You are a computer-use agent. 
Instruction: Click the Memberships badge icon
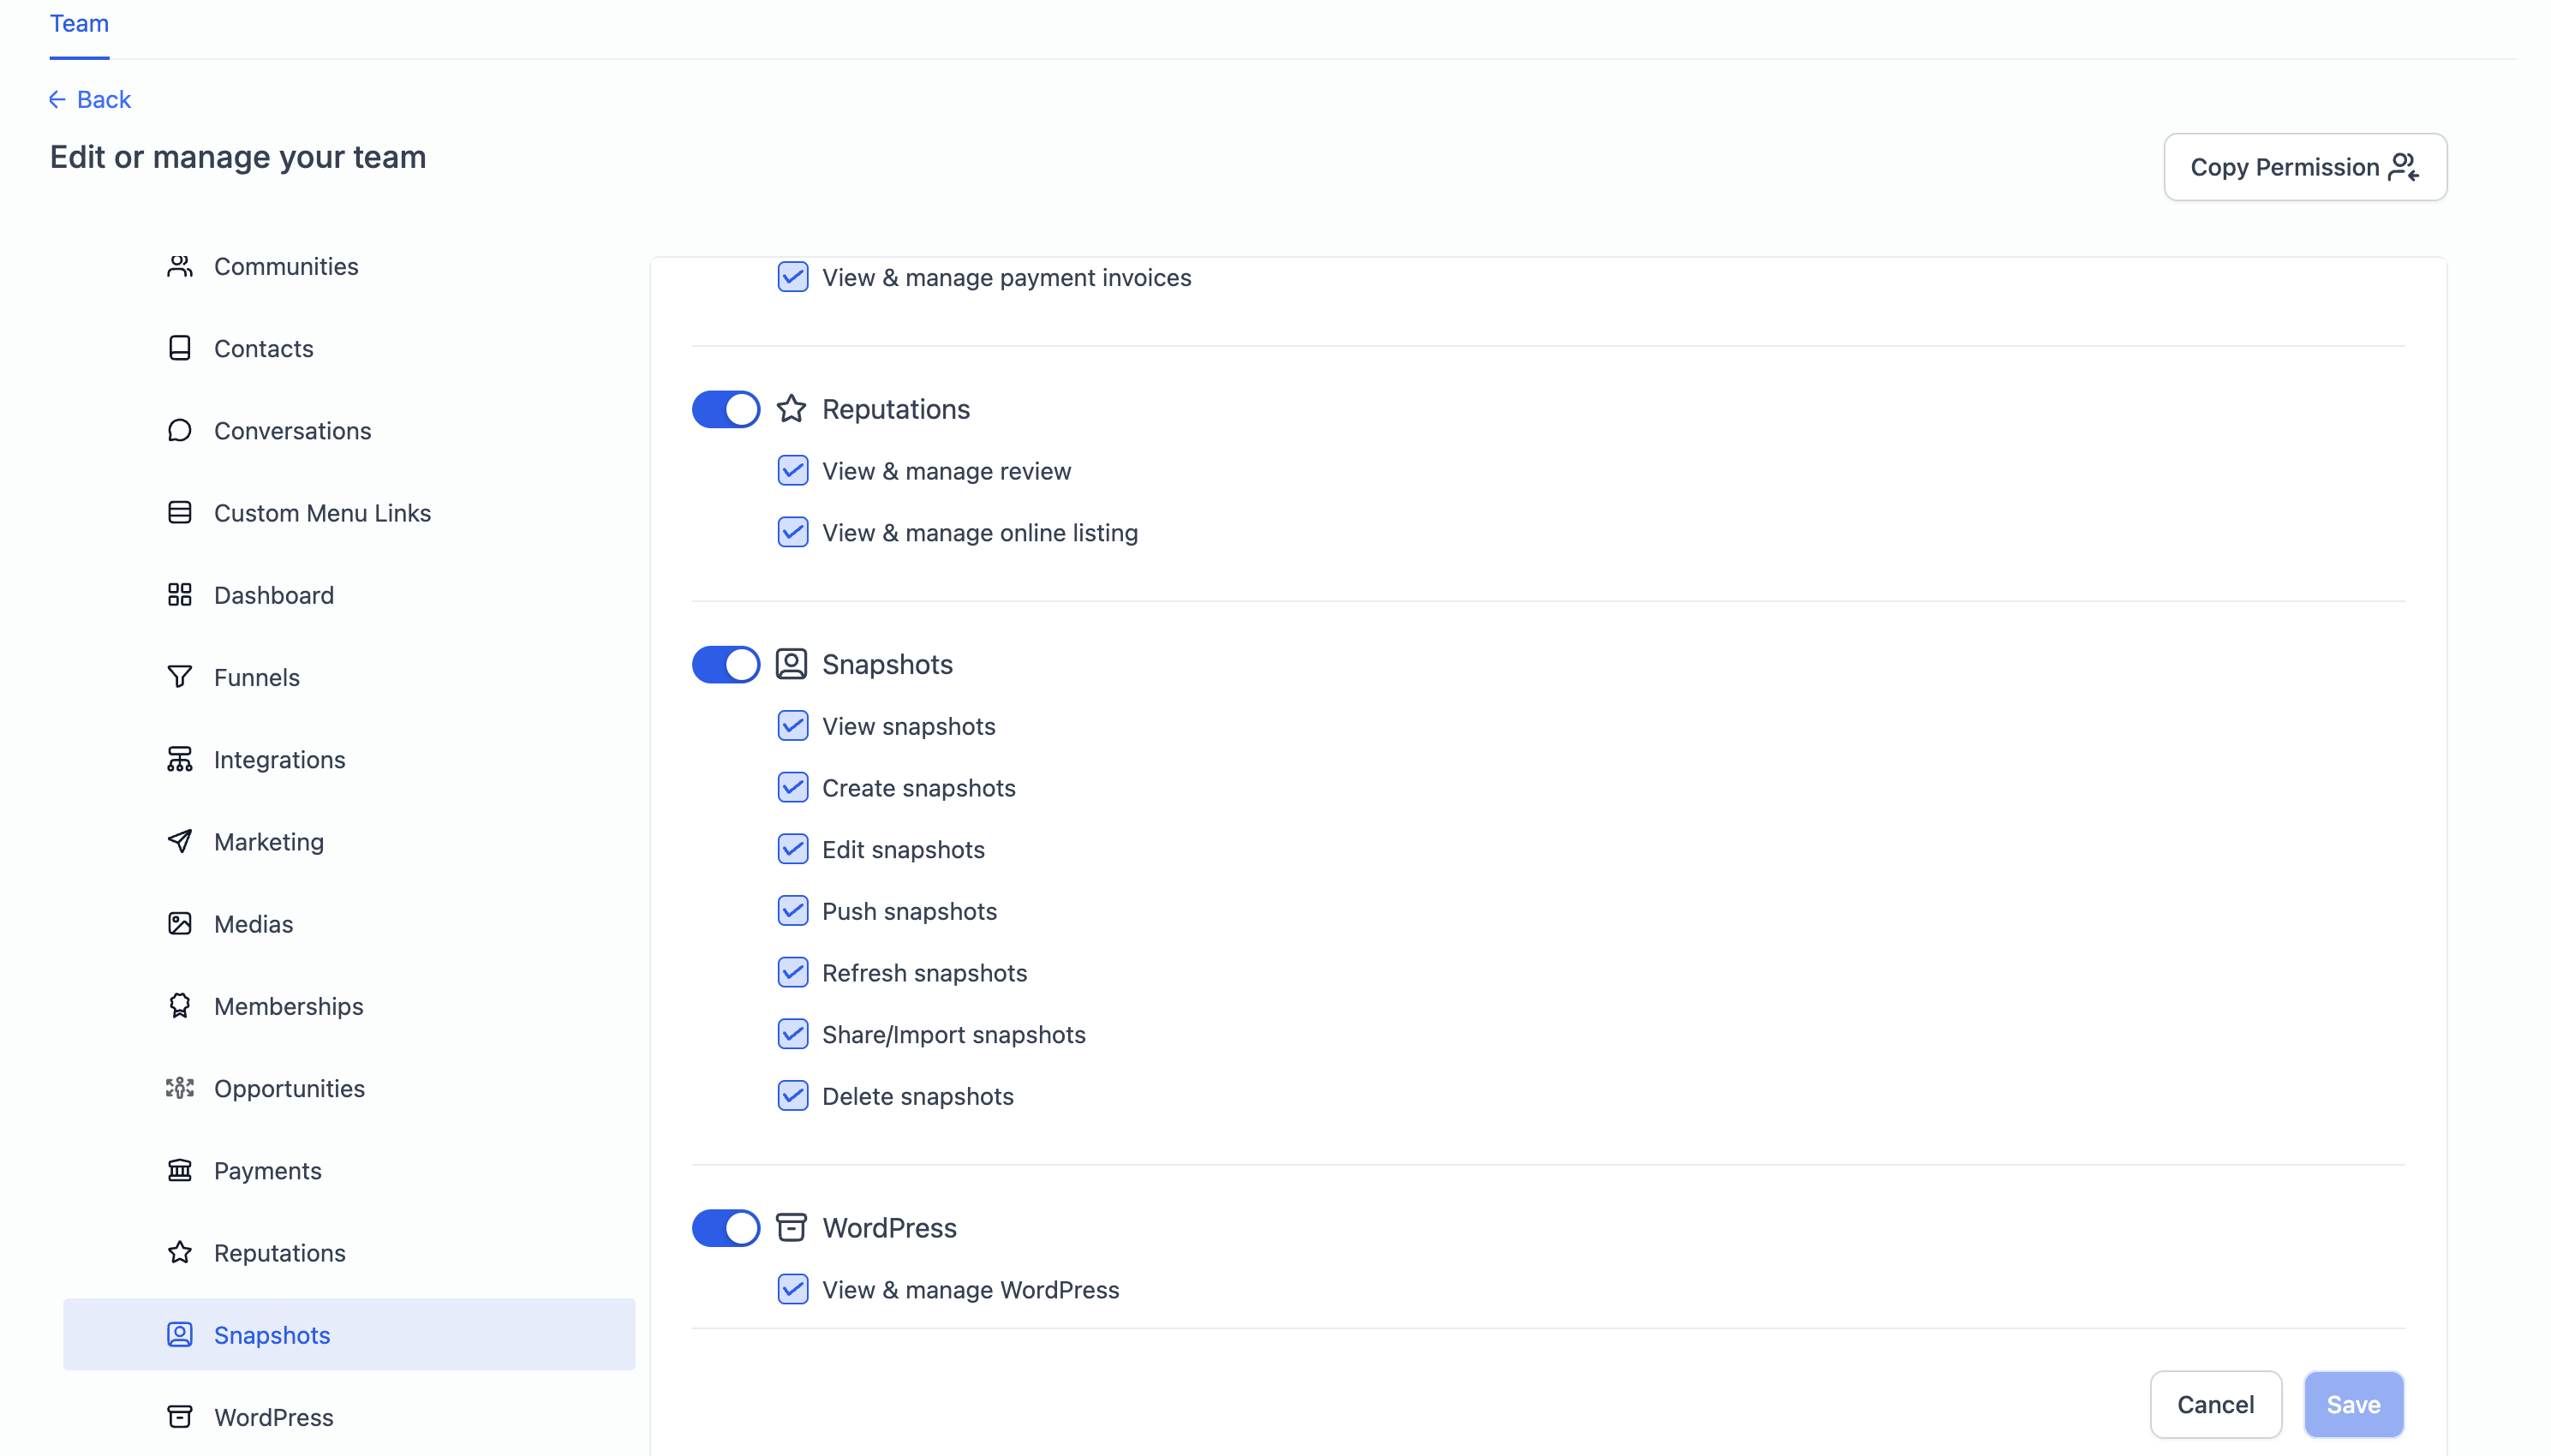pos(179,1006)
